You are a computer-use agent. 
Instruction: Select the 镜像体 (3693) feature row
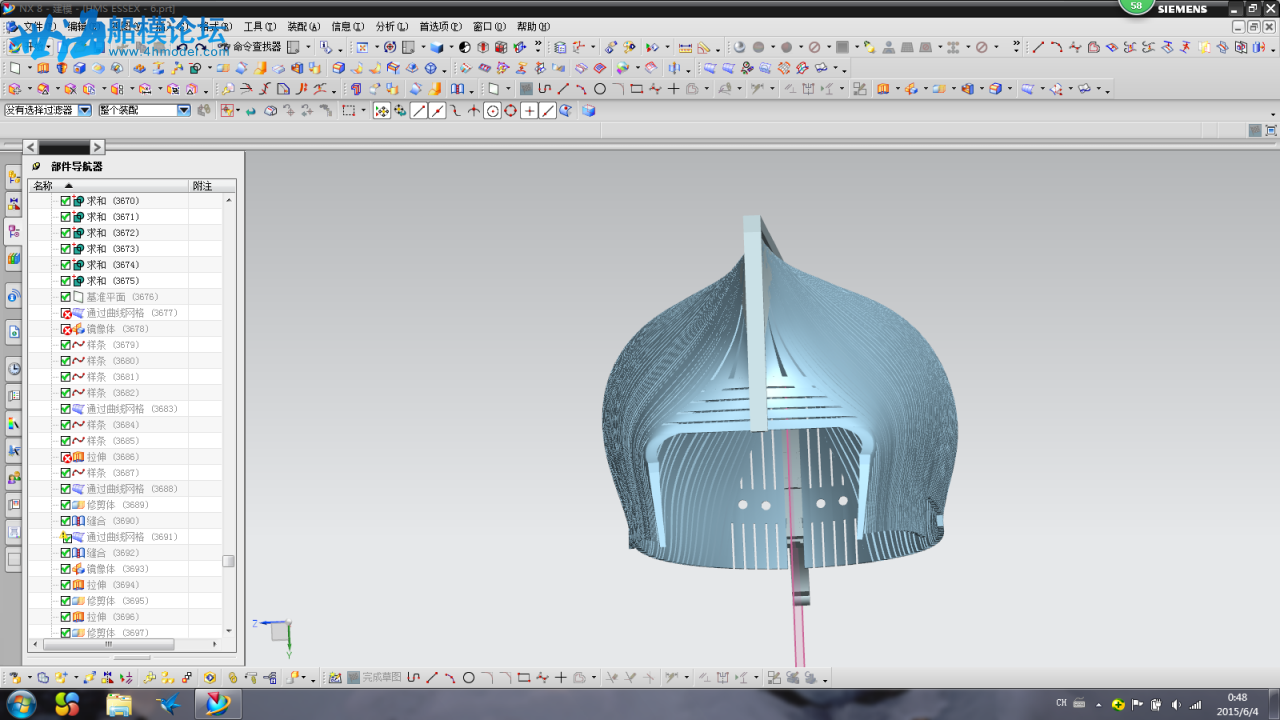tap(124, 569)
